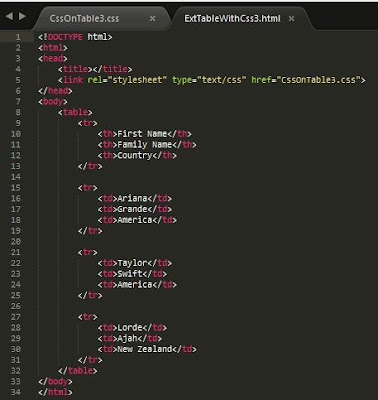Click line number 8 in the gutter

(x=18, y=112)
